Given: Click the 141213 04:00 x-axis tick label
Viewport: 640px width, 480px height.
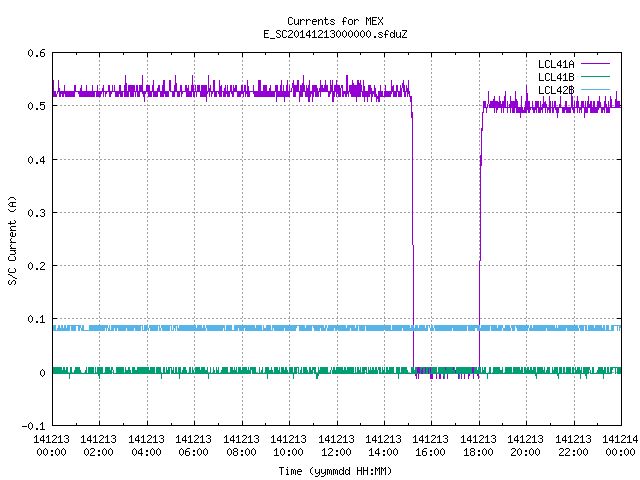Looking at the screenshot, I should click(147, 445).
